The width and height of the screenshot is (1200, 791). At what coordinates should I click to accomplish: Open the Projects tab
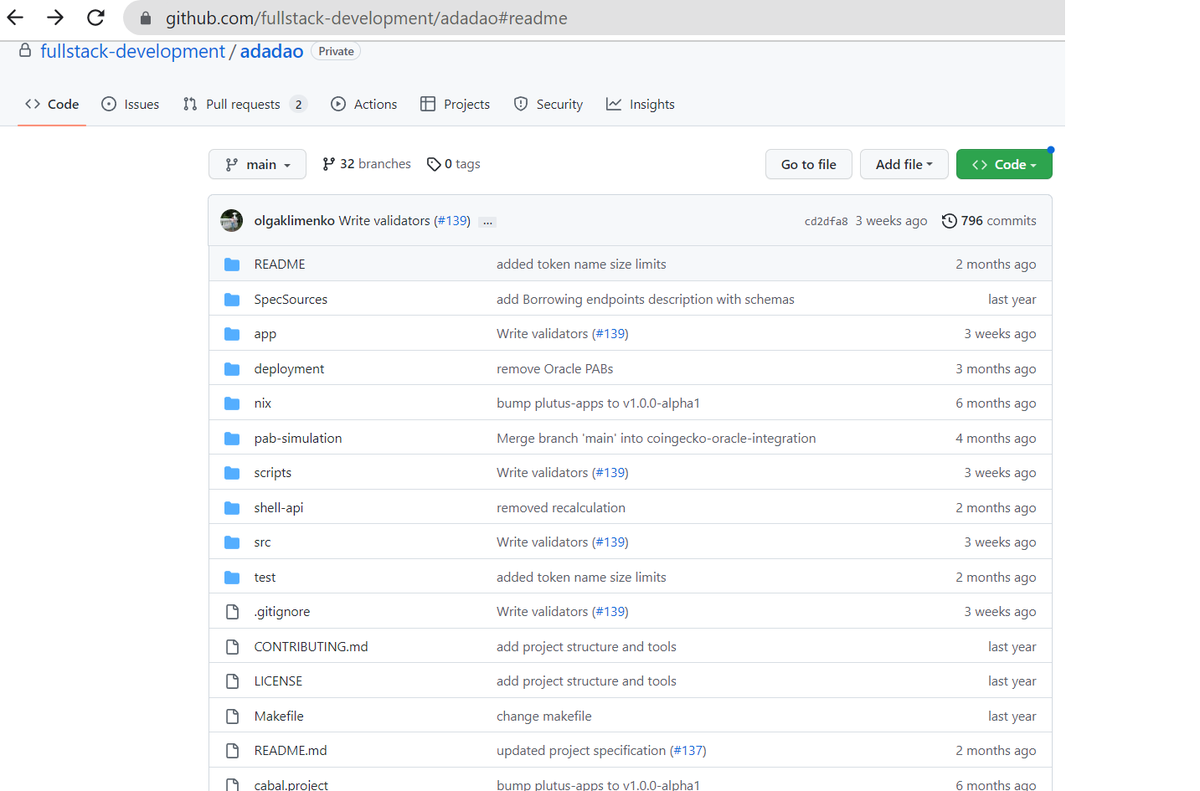pyautogui.click(x=455, y=104)
